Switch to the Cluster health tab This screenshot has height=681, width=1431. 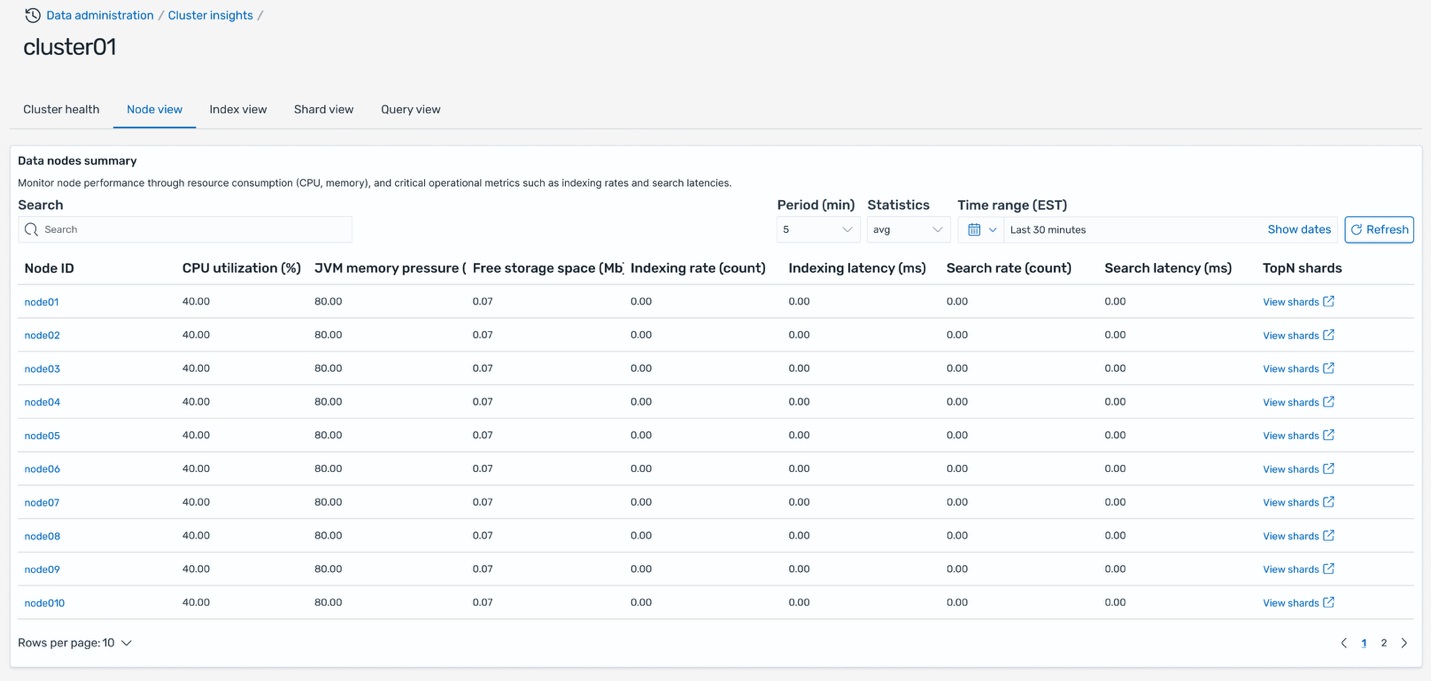click(x=61, y=110)
